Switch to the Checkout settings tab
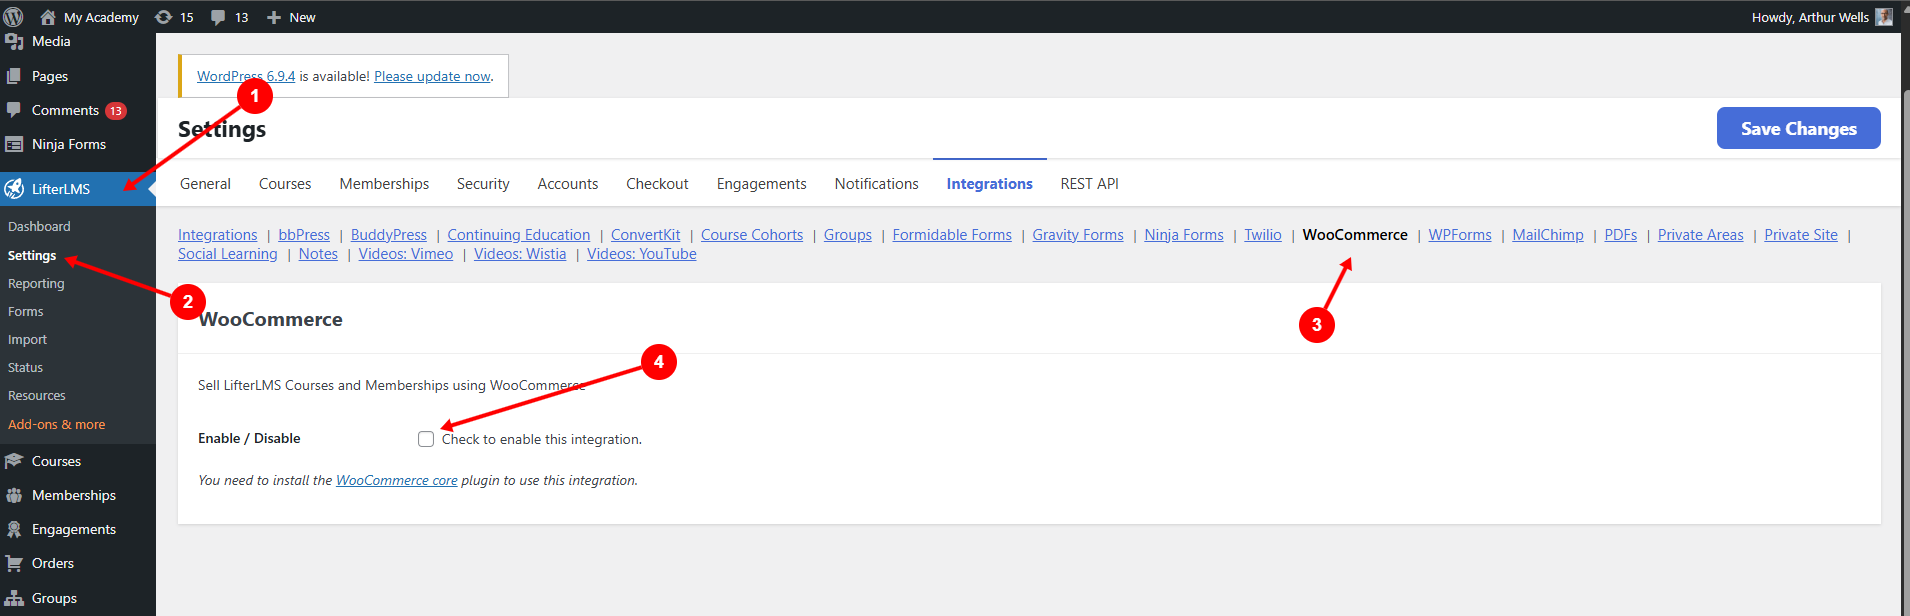Image resolution: width=1910 pixels, height=616 pixels. (657, 184)
